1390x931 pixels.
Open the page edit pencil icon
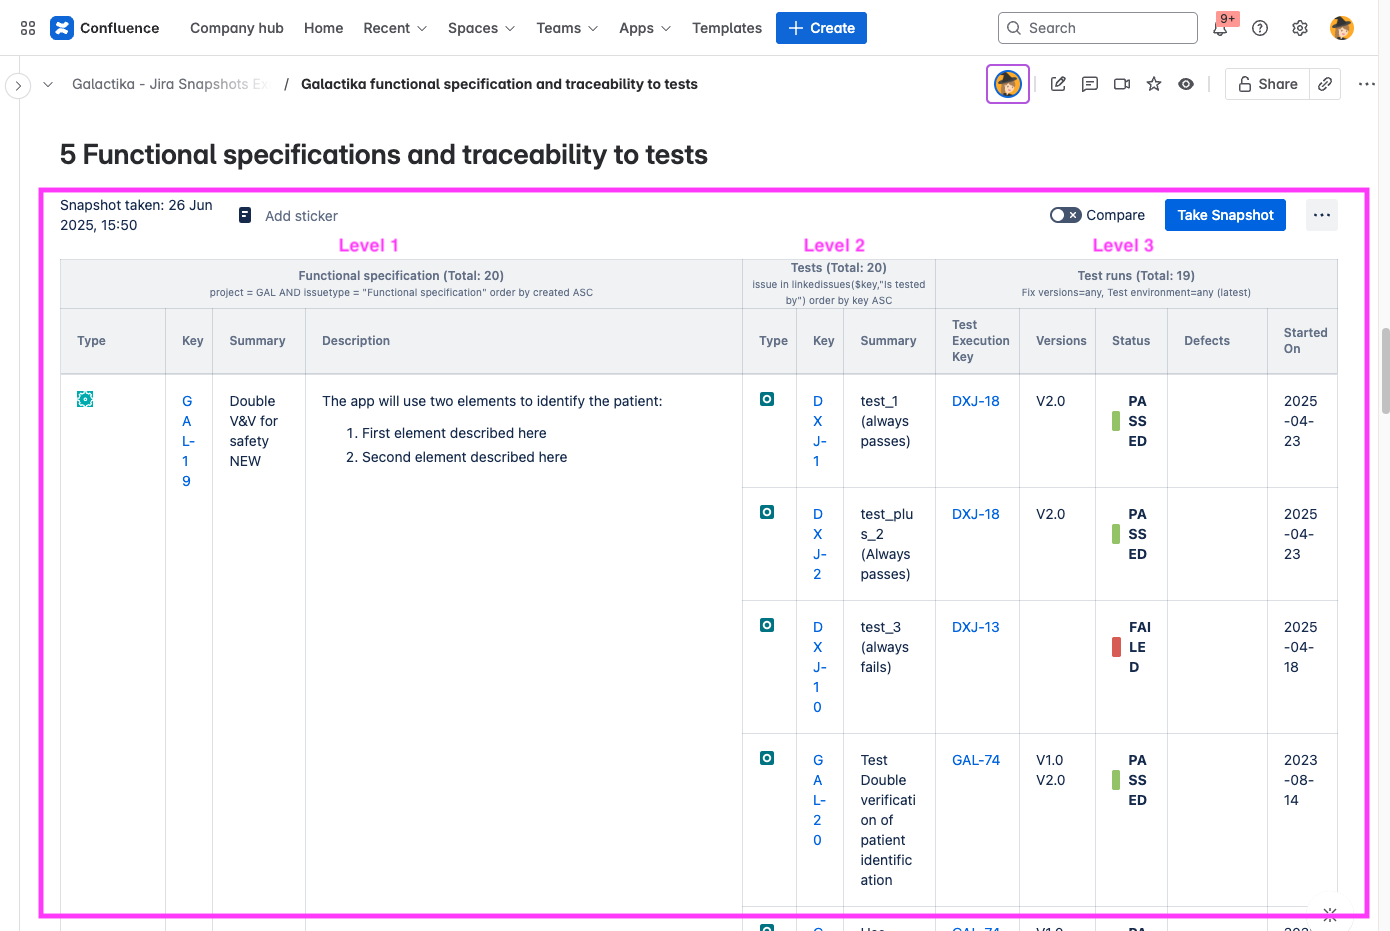click(x=1057, y=84)
